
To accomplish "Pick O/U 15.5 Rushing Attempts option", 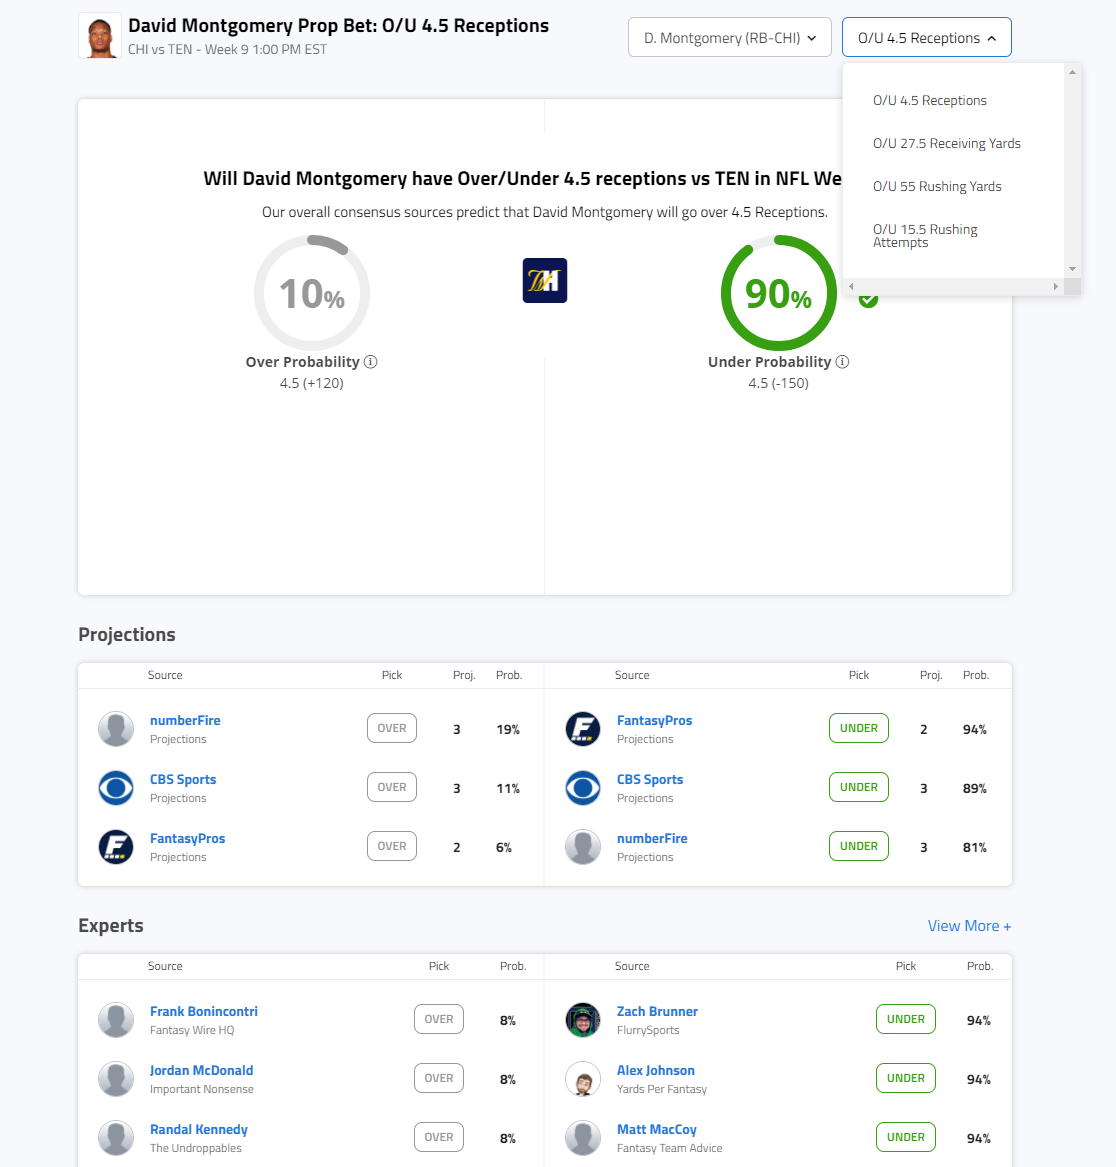I will (925, 236).
